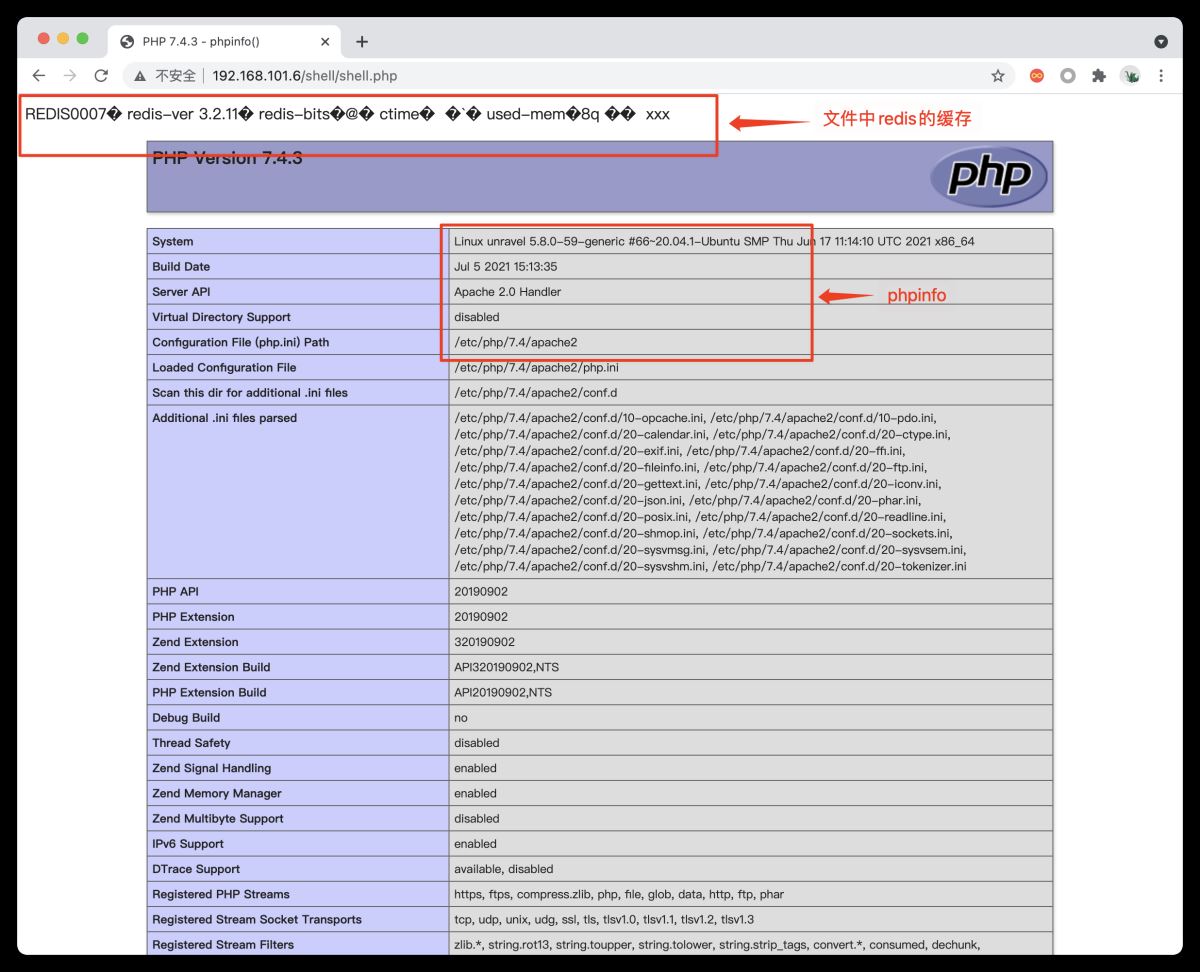Screen dimensions: 1200x972
Task: Click the Registered PHP Streams label
Action: 221,894
